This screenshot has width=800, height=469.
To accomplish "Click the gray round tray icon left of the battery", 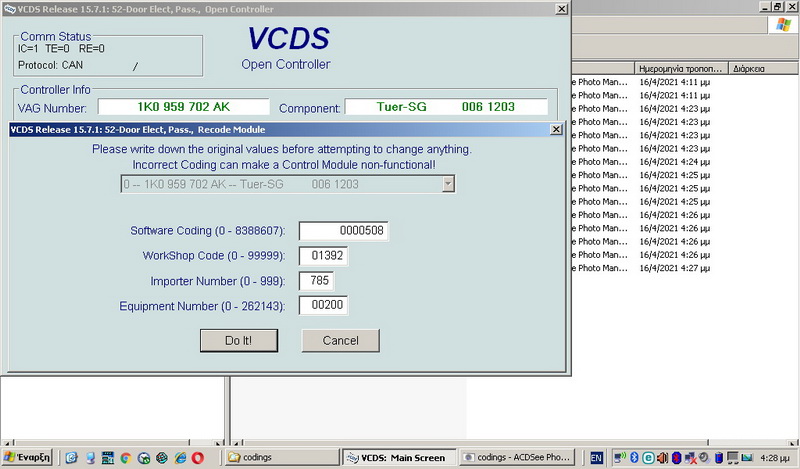I will pos(705,457).
